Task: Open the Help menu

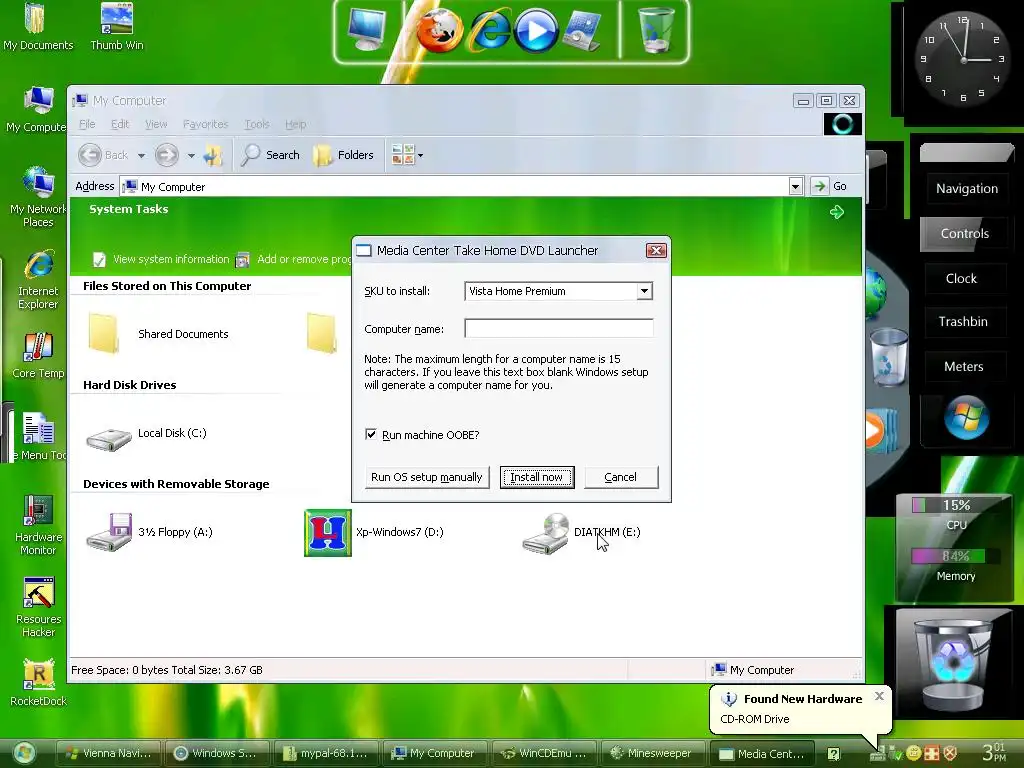Action: point(295,124)
